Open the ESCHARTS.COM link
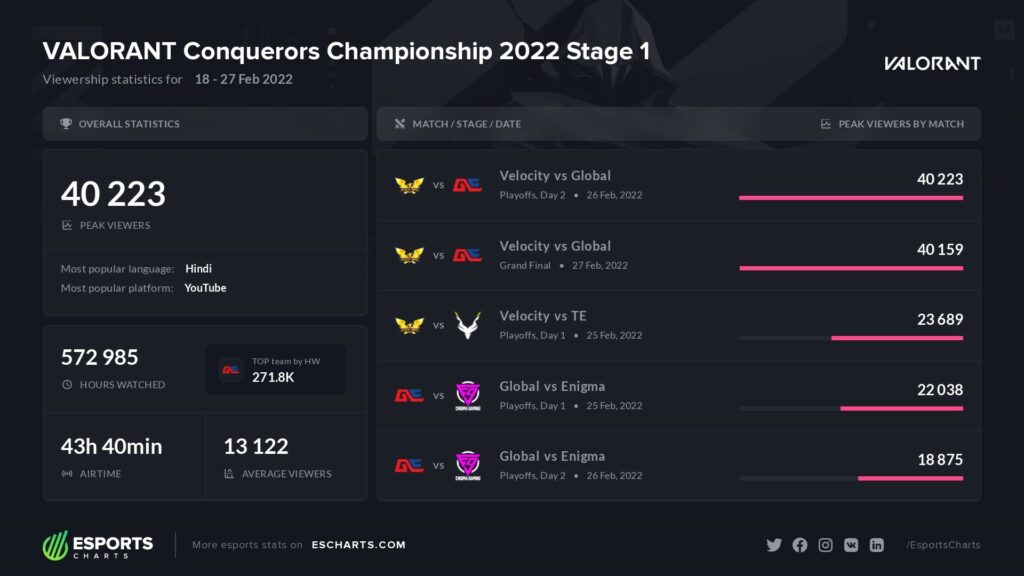The height and width of the screenshot is (576, 1024). [359, 545]
